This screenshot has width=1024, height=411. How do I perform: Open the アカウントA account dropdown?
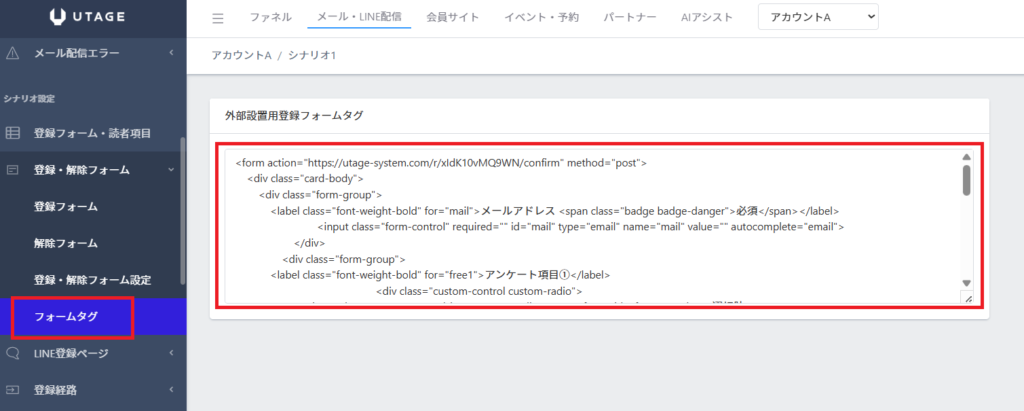[818, 17]
